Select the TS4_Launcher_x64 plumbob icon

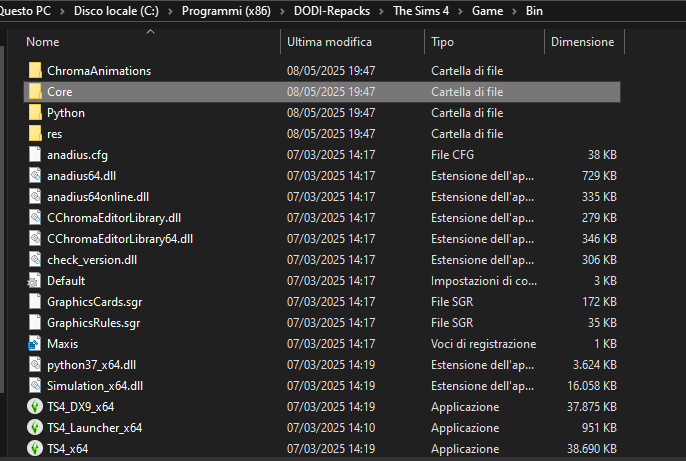[35, 427]
